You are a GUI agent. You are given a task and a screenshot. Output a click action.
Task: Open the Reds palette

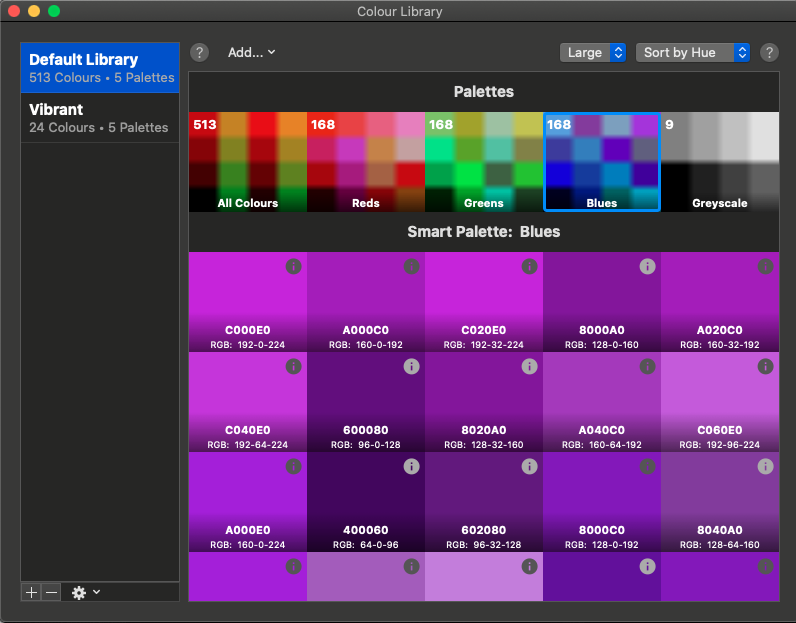click(x=366, y=162)
